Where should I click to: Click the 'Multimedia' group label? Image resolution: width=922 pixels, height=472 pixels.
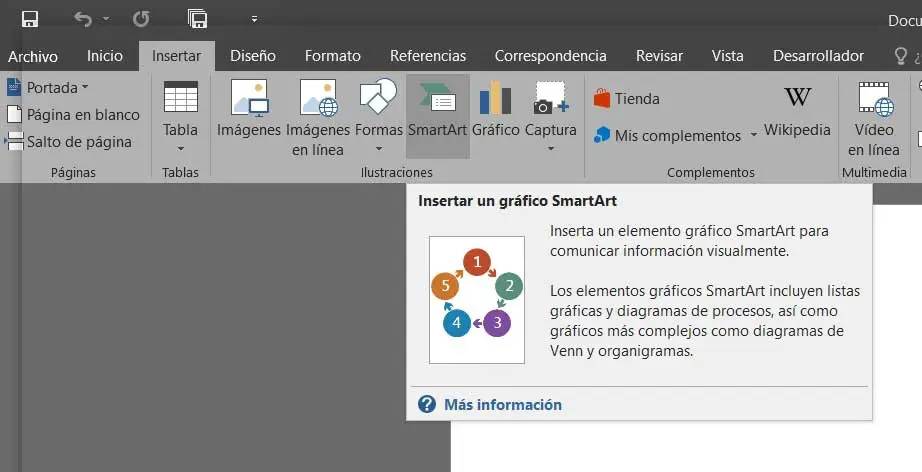(874, 172)
